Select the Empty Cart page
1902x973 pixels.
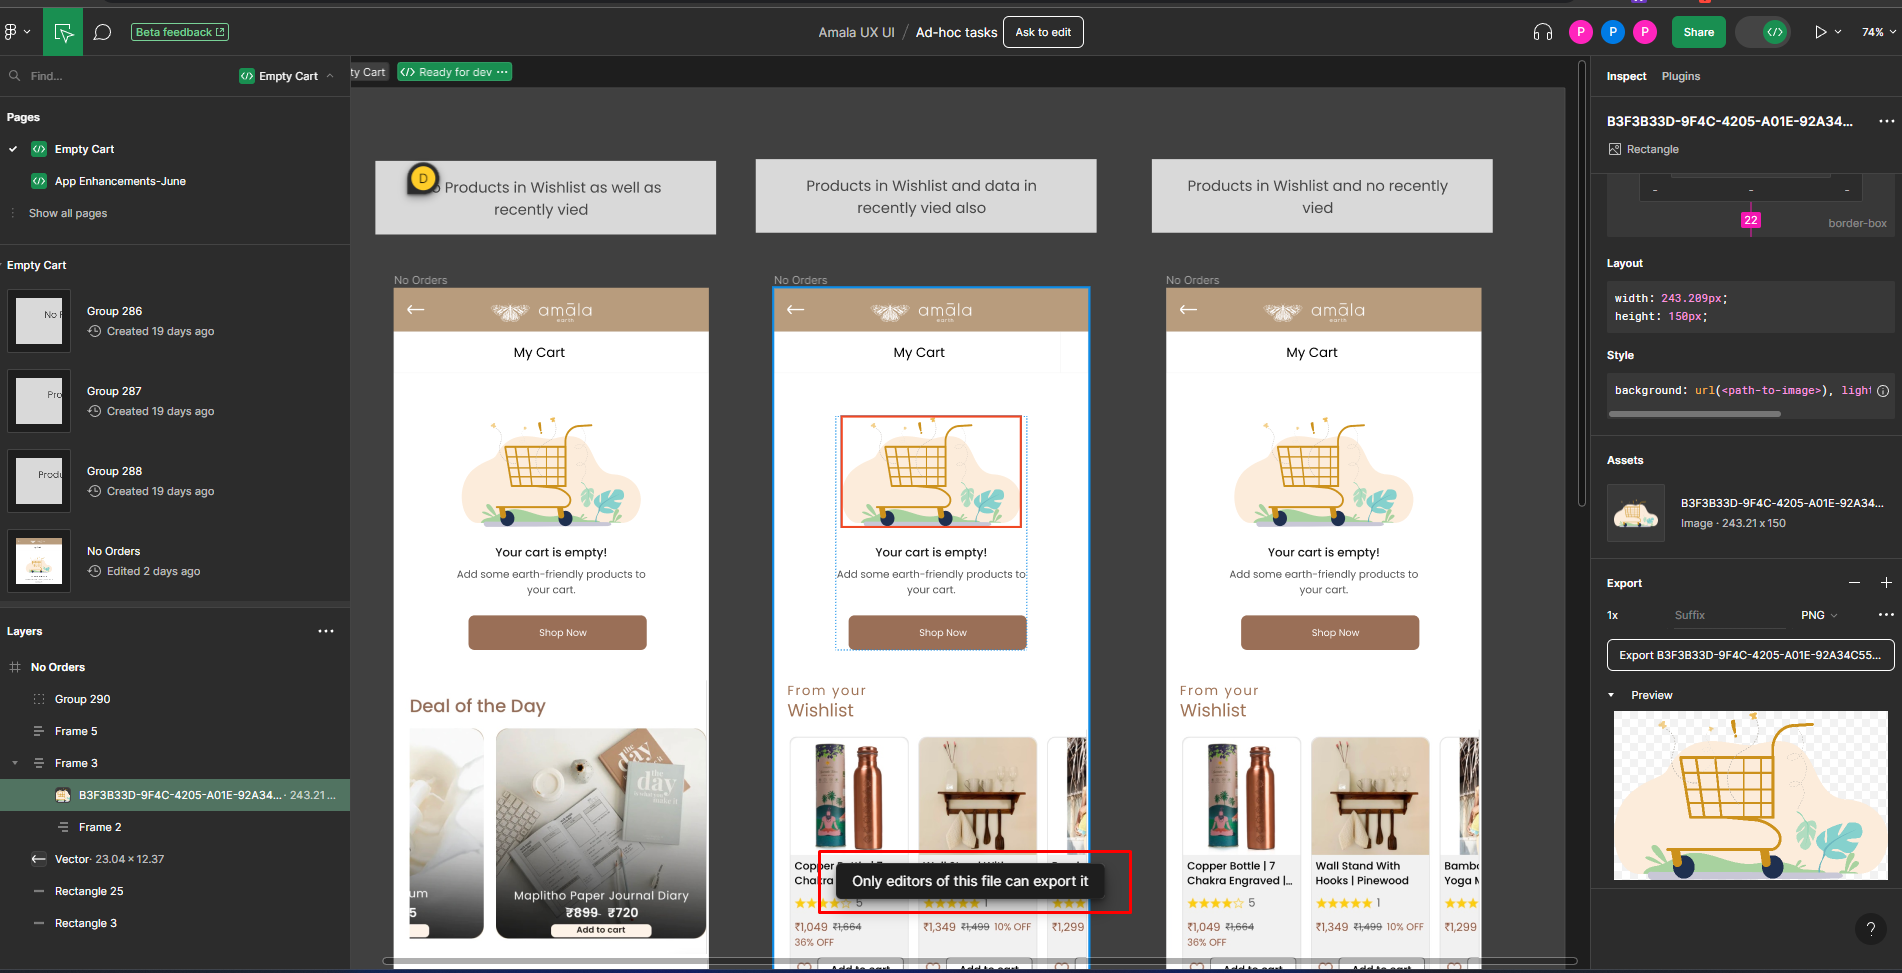85,149
